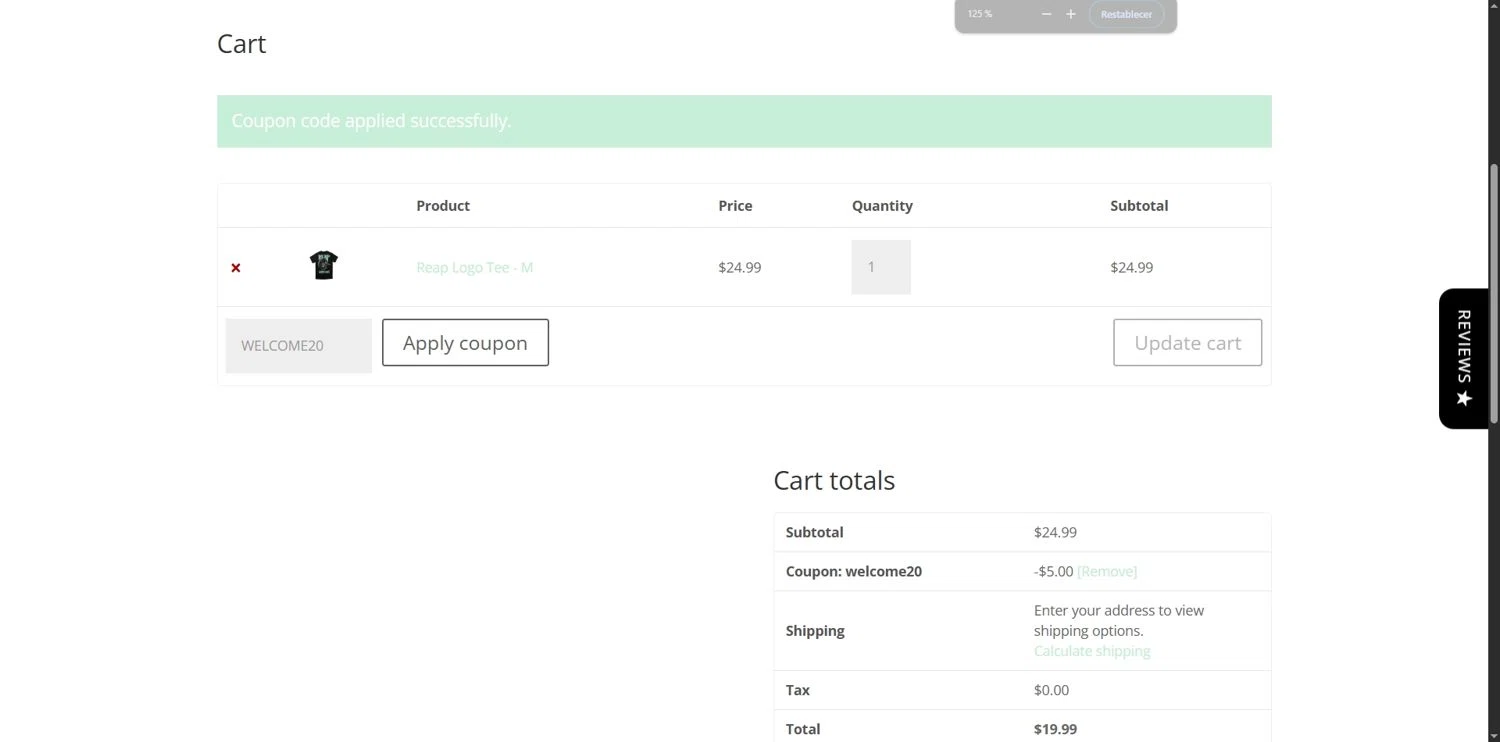Image resolution: width=1500 pixels, height=742 pixels.
Task: Remove Reap Logo Tee using red X
Action: coord(236,268)
